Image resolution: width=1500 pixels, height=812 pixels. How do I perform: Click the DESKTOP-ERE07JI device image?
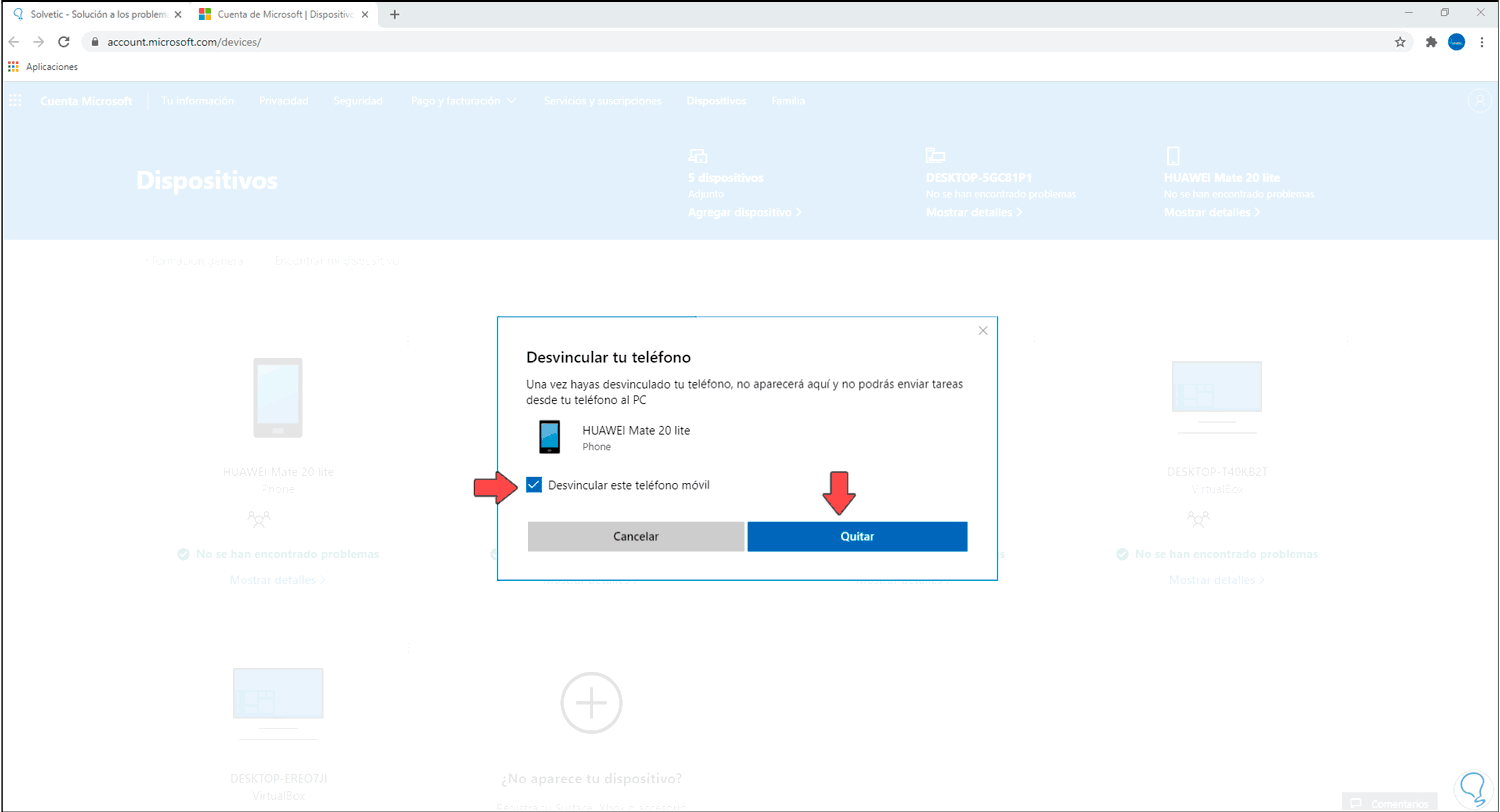pos(277,704)
